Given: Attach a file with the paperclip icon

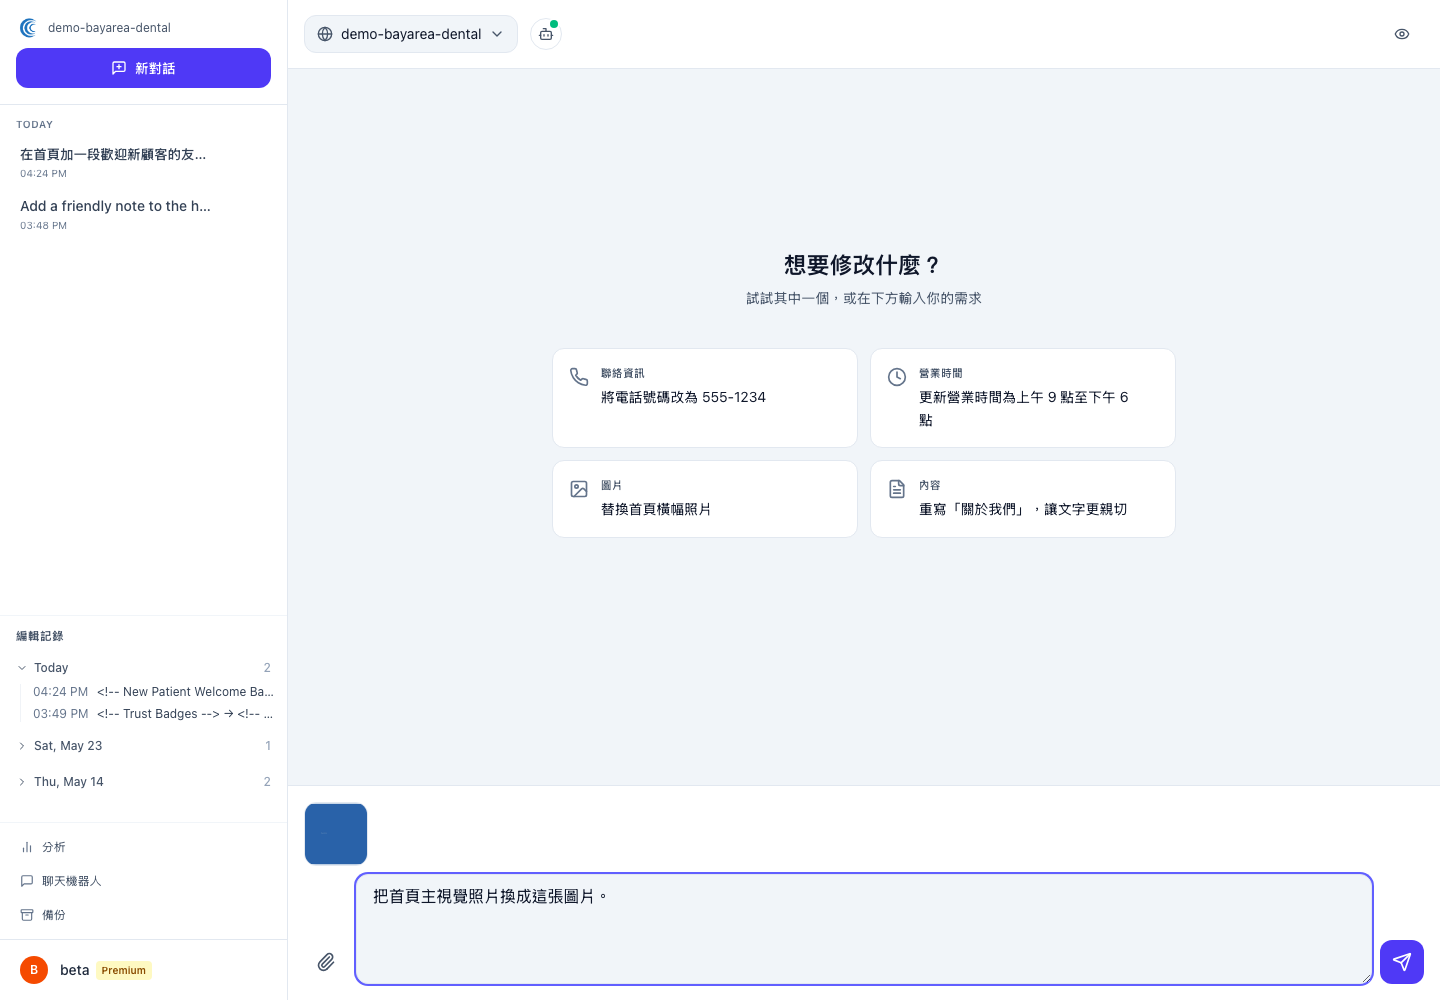Looking at the screenshot, I should (x=326, y=962).
